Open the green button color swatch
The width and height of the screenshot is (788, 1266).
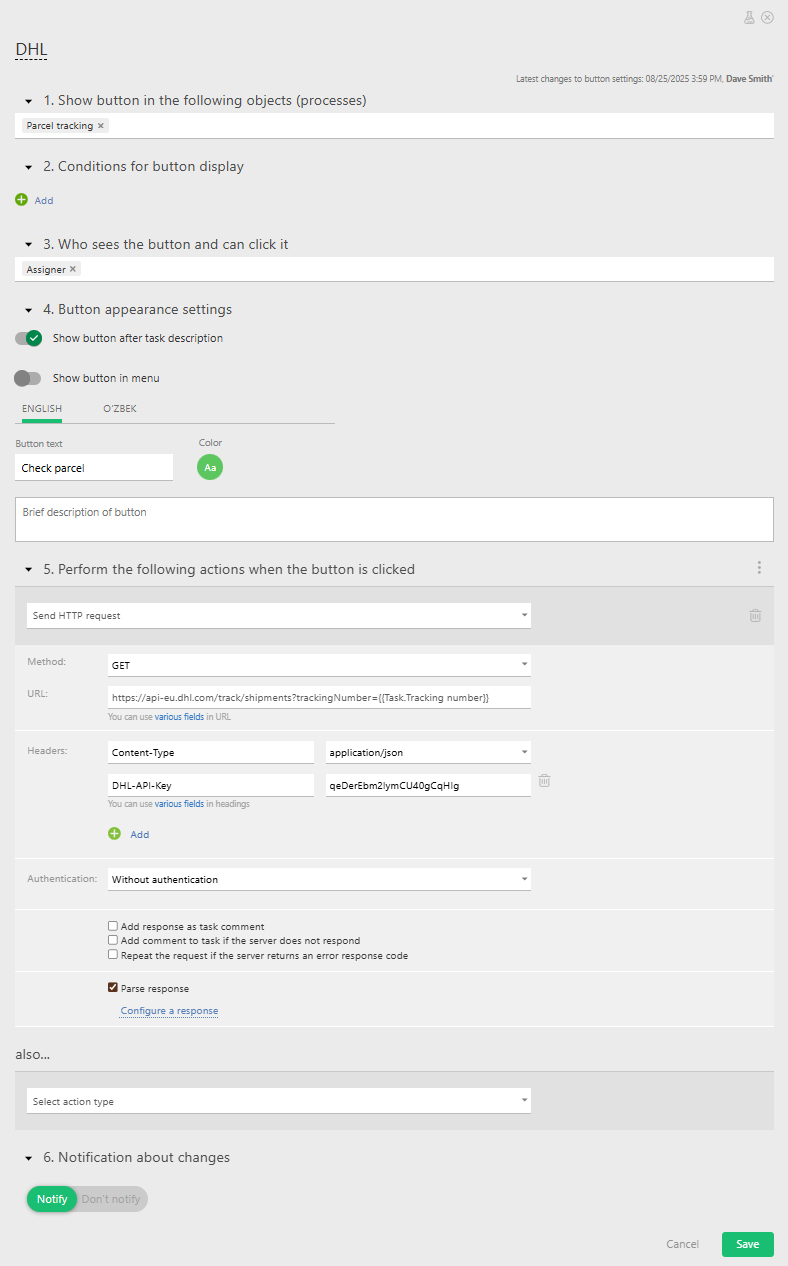(x=210, y=467)
